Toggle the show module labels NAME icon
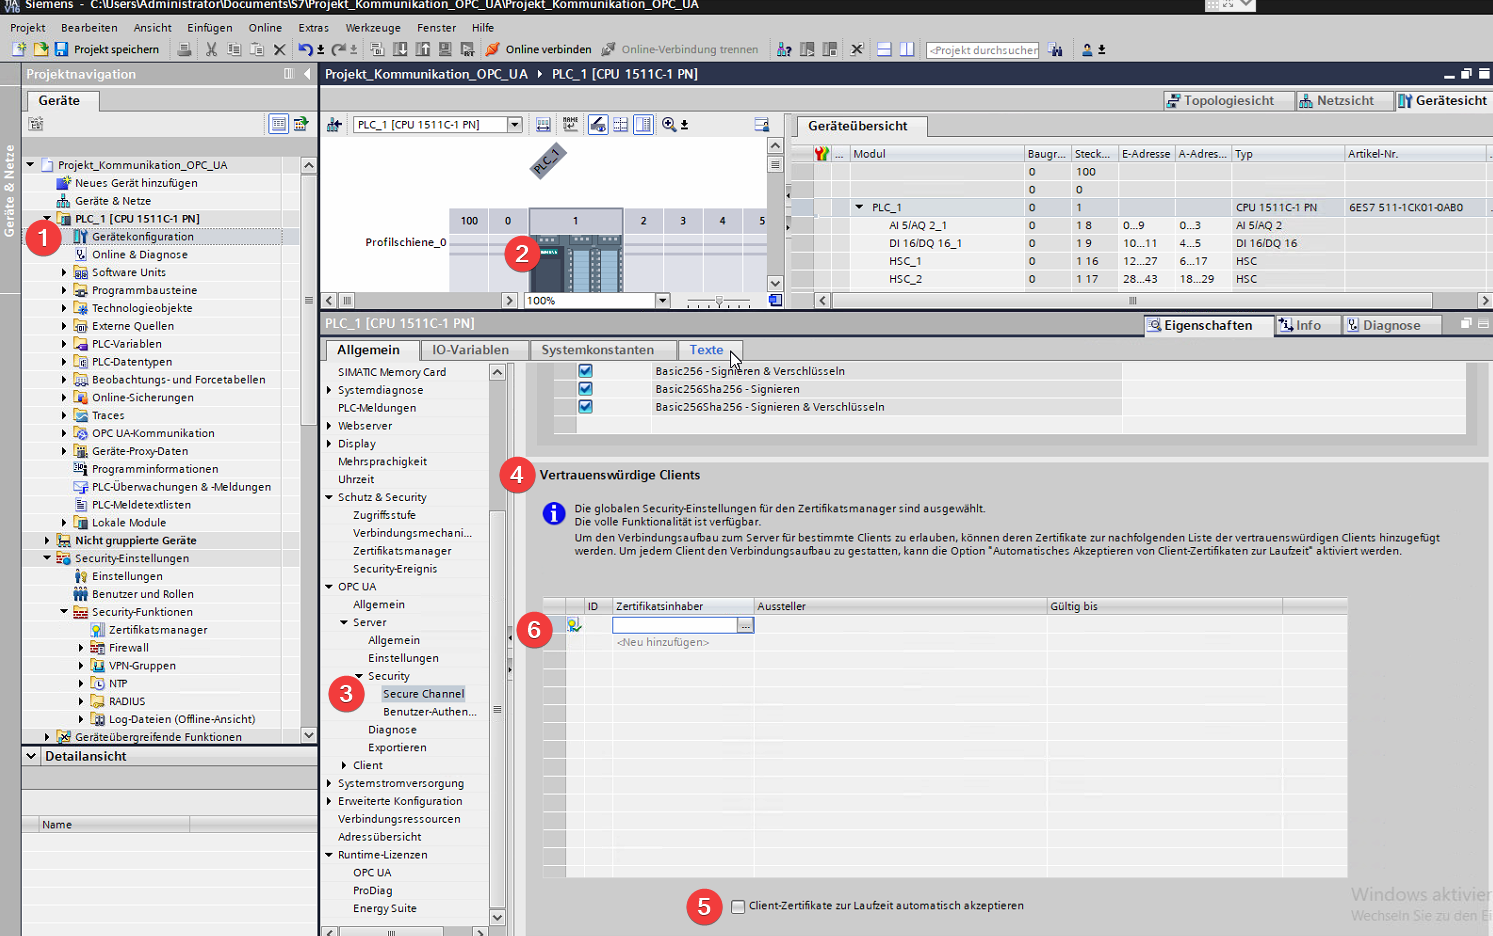 (570, 124)
